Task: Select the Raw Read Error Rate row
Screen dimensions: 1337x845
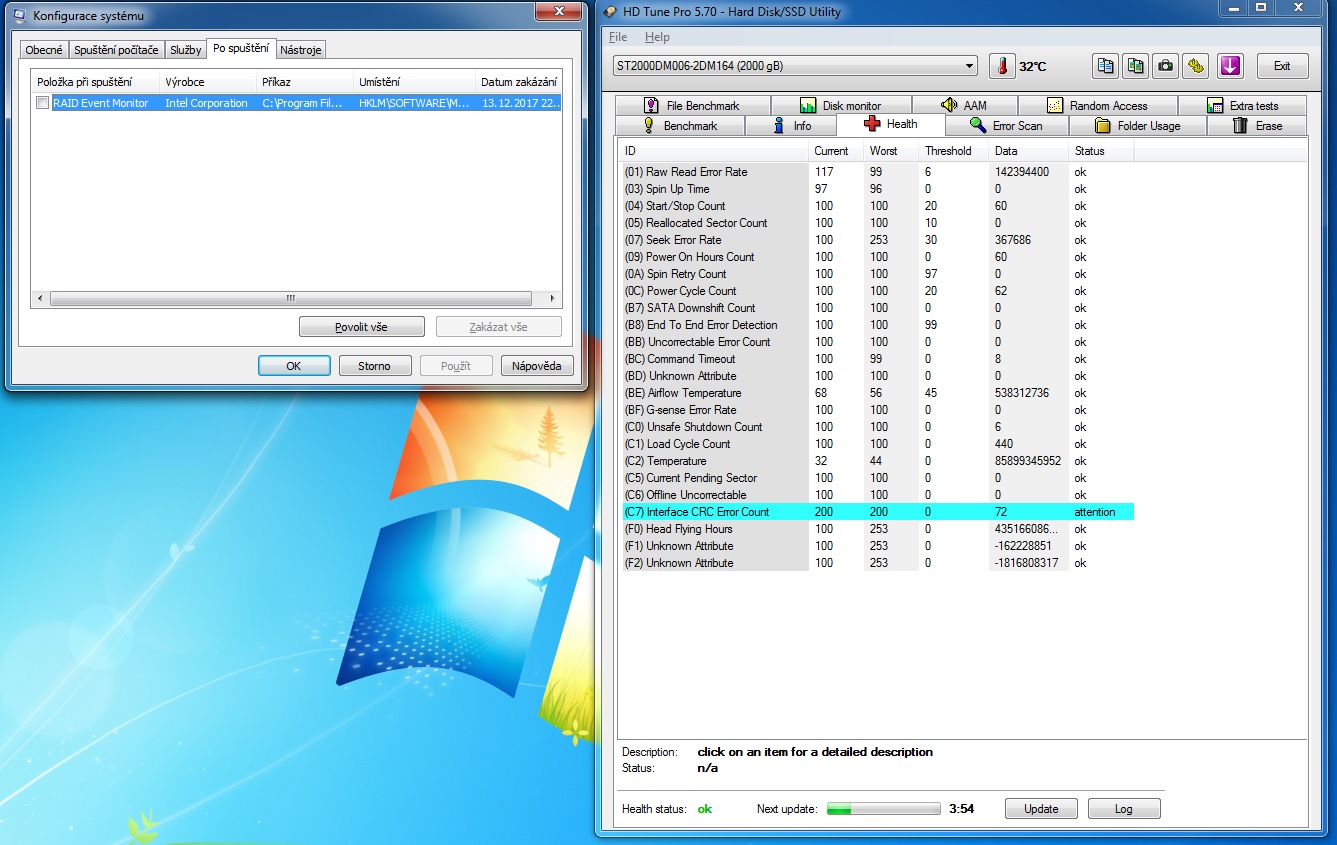Action: pos(876,172)
